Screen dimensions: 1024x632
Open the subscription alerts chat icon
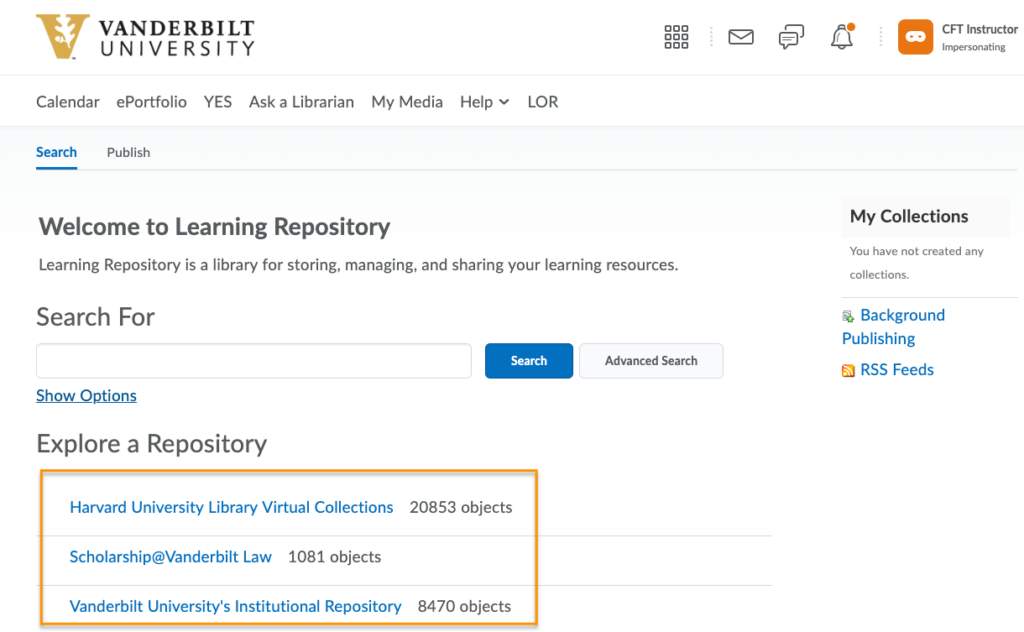[x=791, y=38]
